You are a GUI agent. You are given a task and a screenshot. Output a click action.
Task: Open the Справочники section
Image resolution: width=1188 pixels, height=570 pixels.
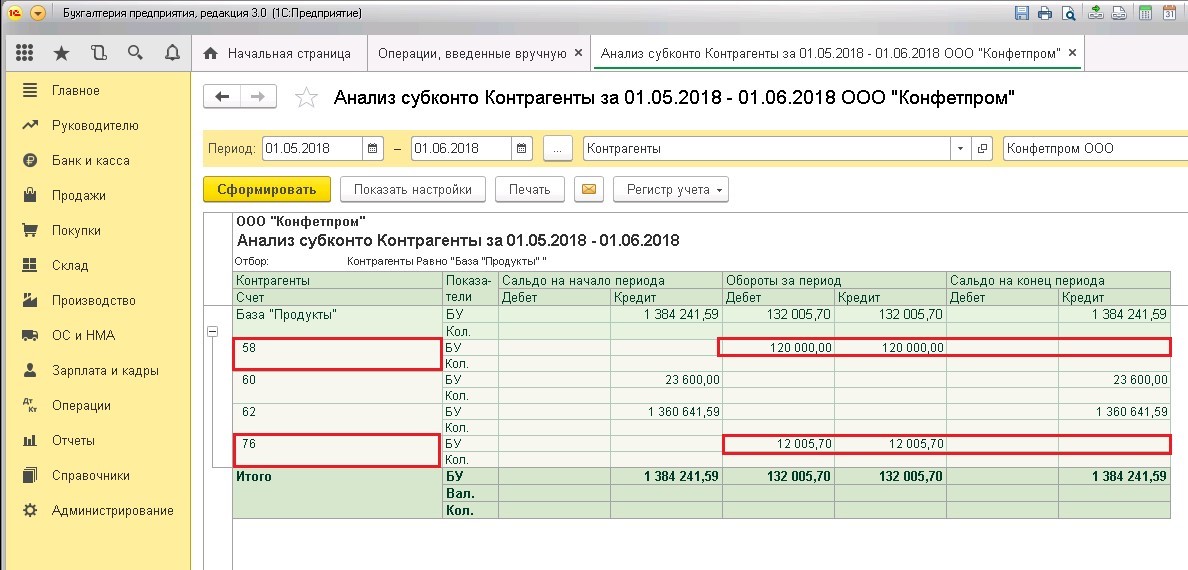point(90,475)
